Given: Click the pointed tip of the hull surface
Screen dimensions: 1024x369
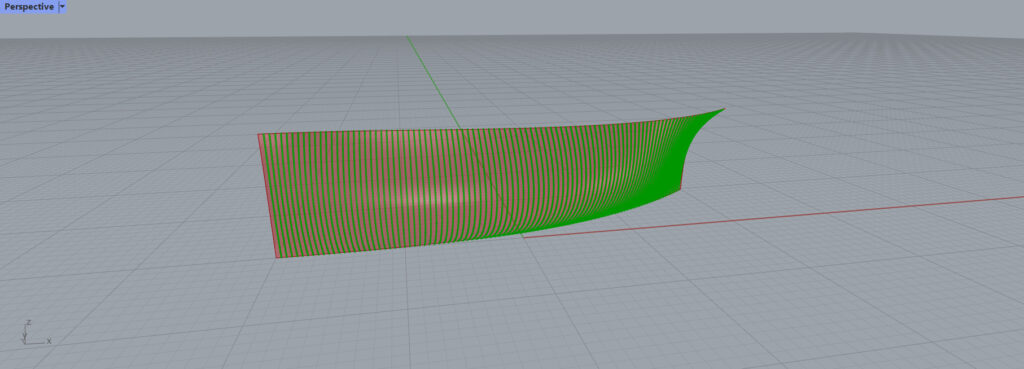Looking at the screenshot, I should (722, 110).
